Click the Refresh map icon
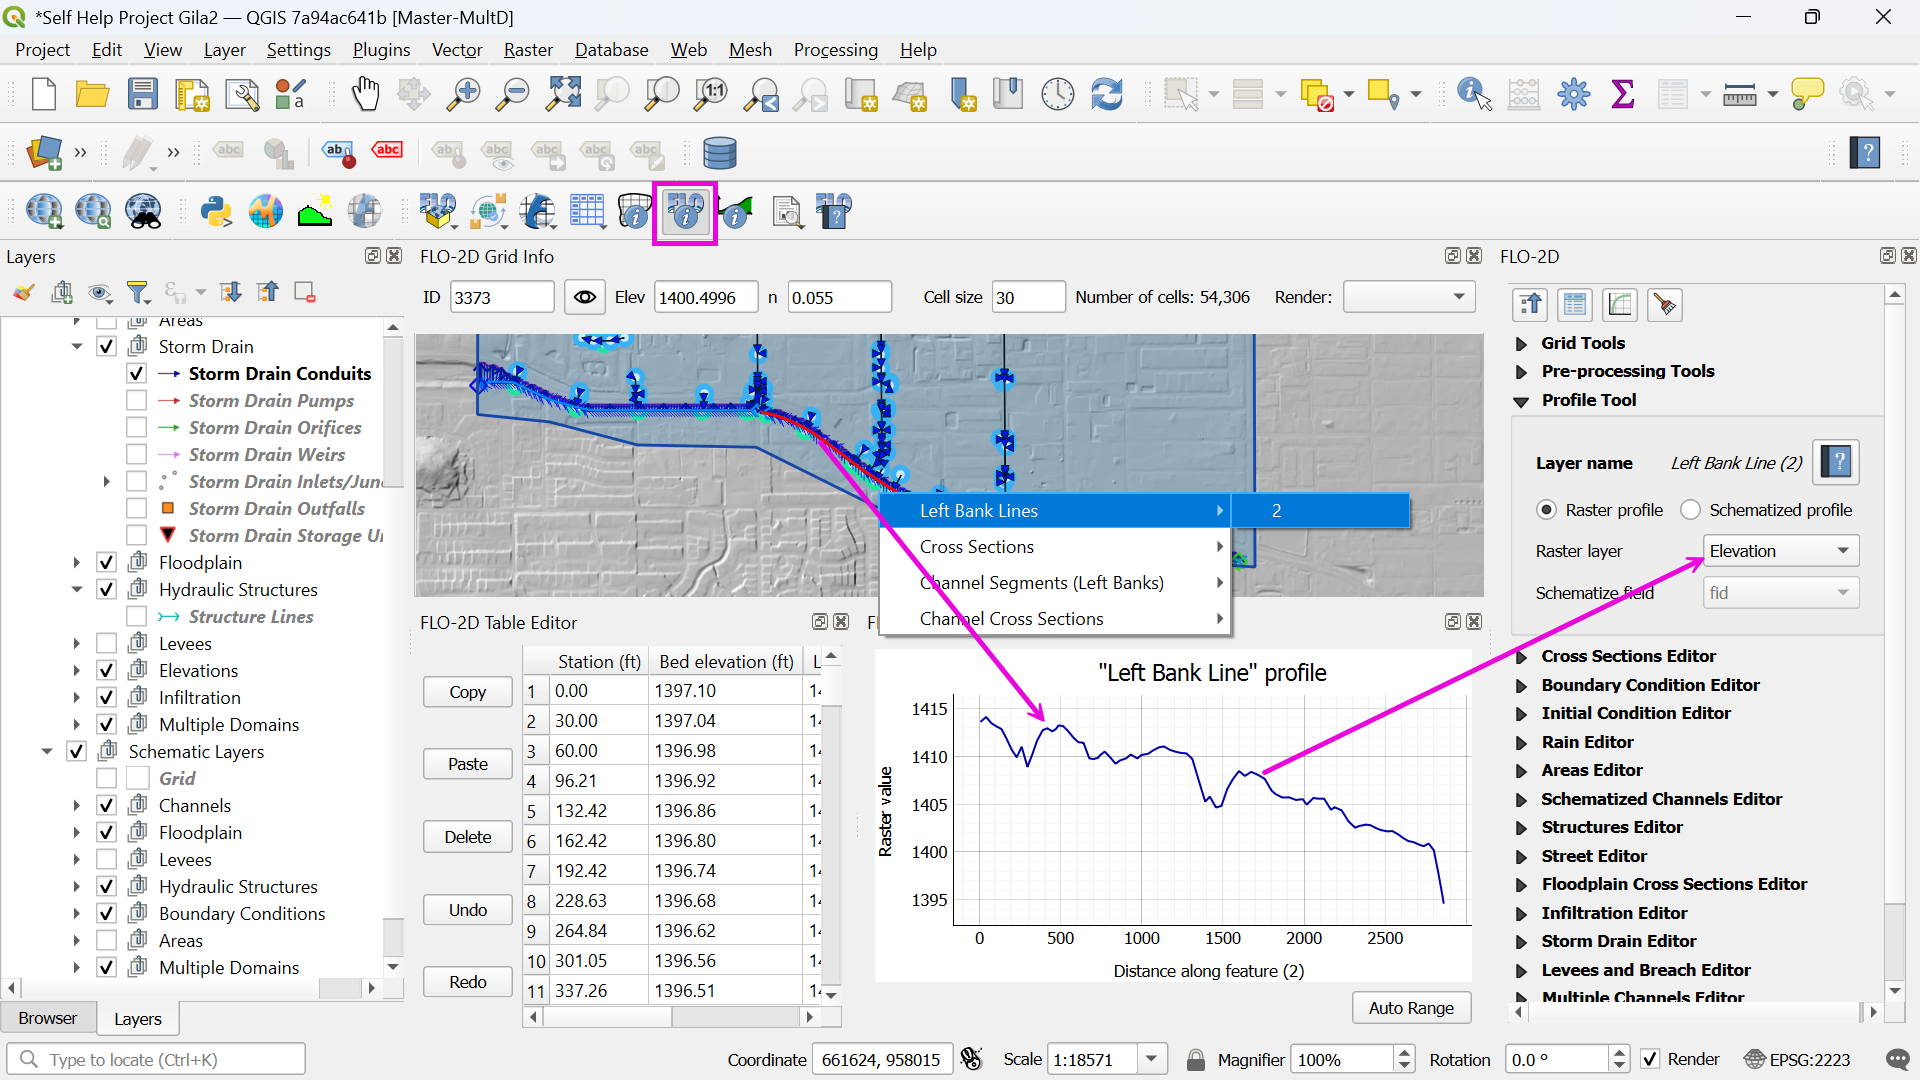Screen dimensions: 1920x1080 pyautogui.click(x=1106, y=95)
